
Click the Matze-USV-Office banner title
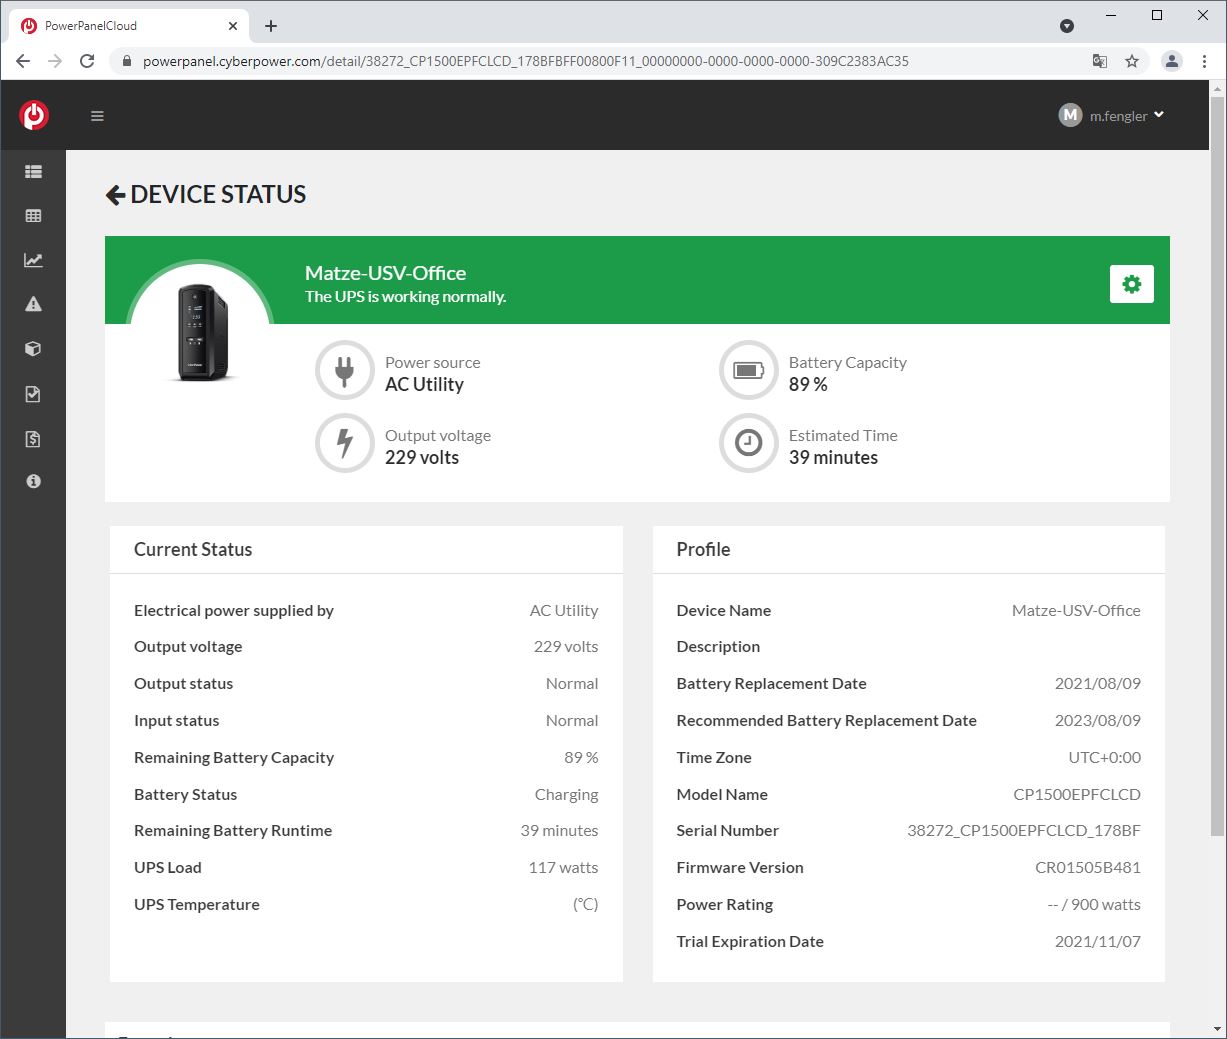pyautogui.click(x=385, y=273)
